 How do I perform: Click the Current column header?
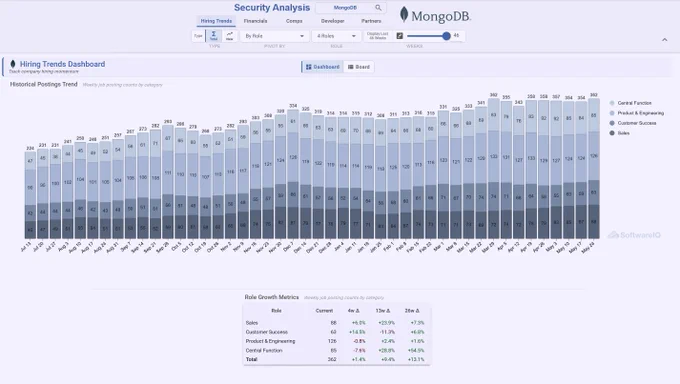324,311
